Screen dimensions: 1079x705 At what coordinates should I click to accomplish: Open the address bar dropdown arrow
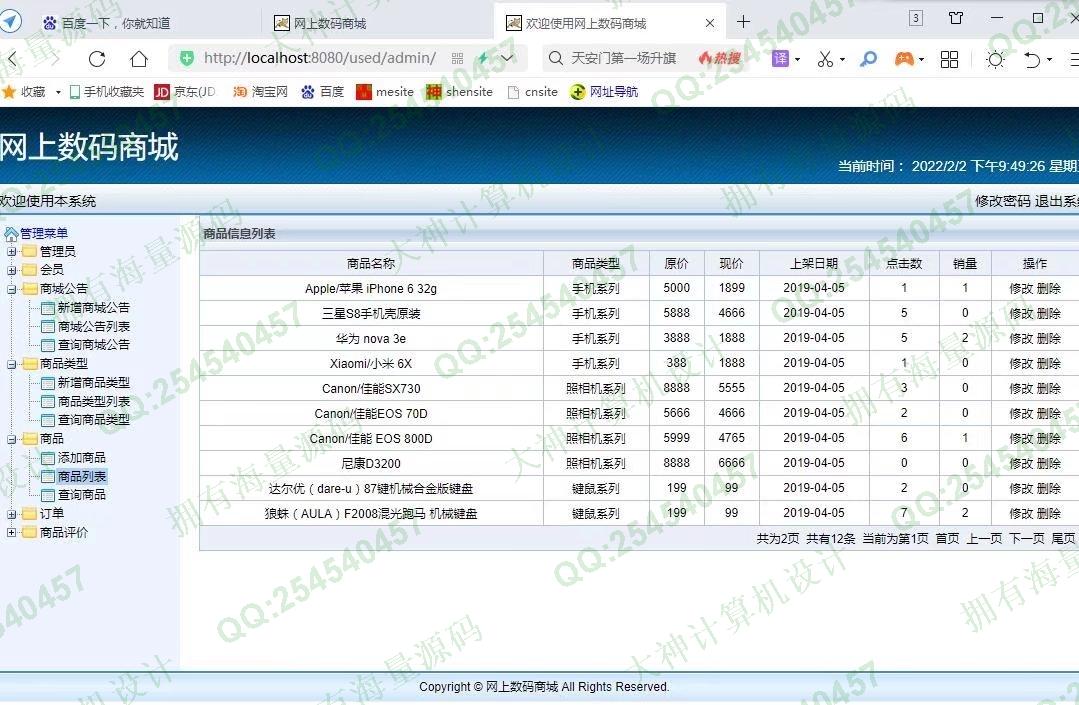pos(507,58)
